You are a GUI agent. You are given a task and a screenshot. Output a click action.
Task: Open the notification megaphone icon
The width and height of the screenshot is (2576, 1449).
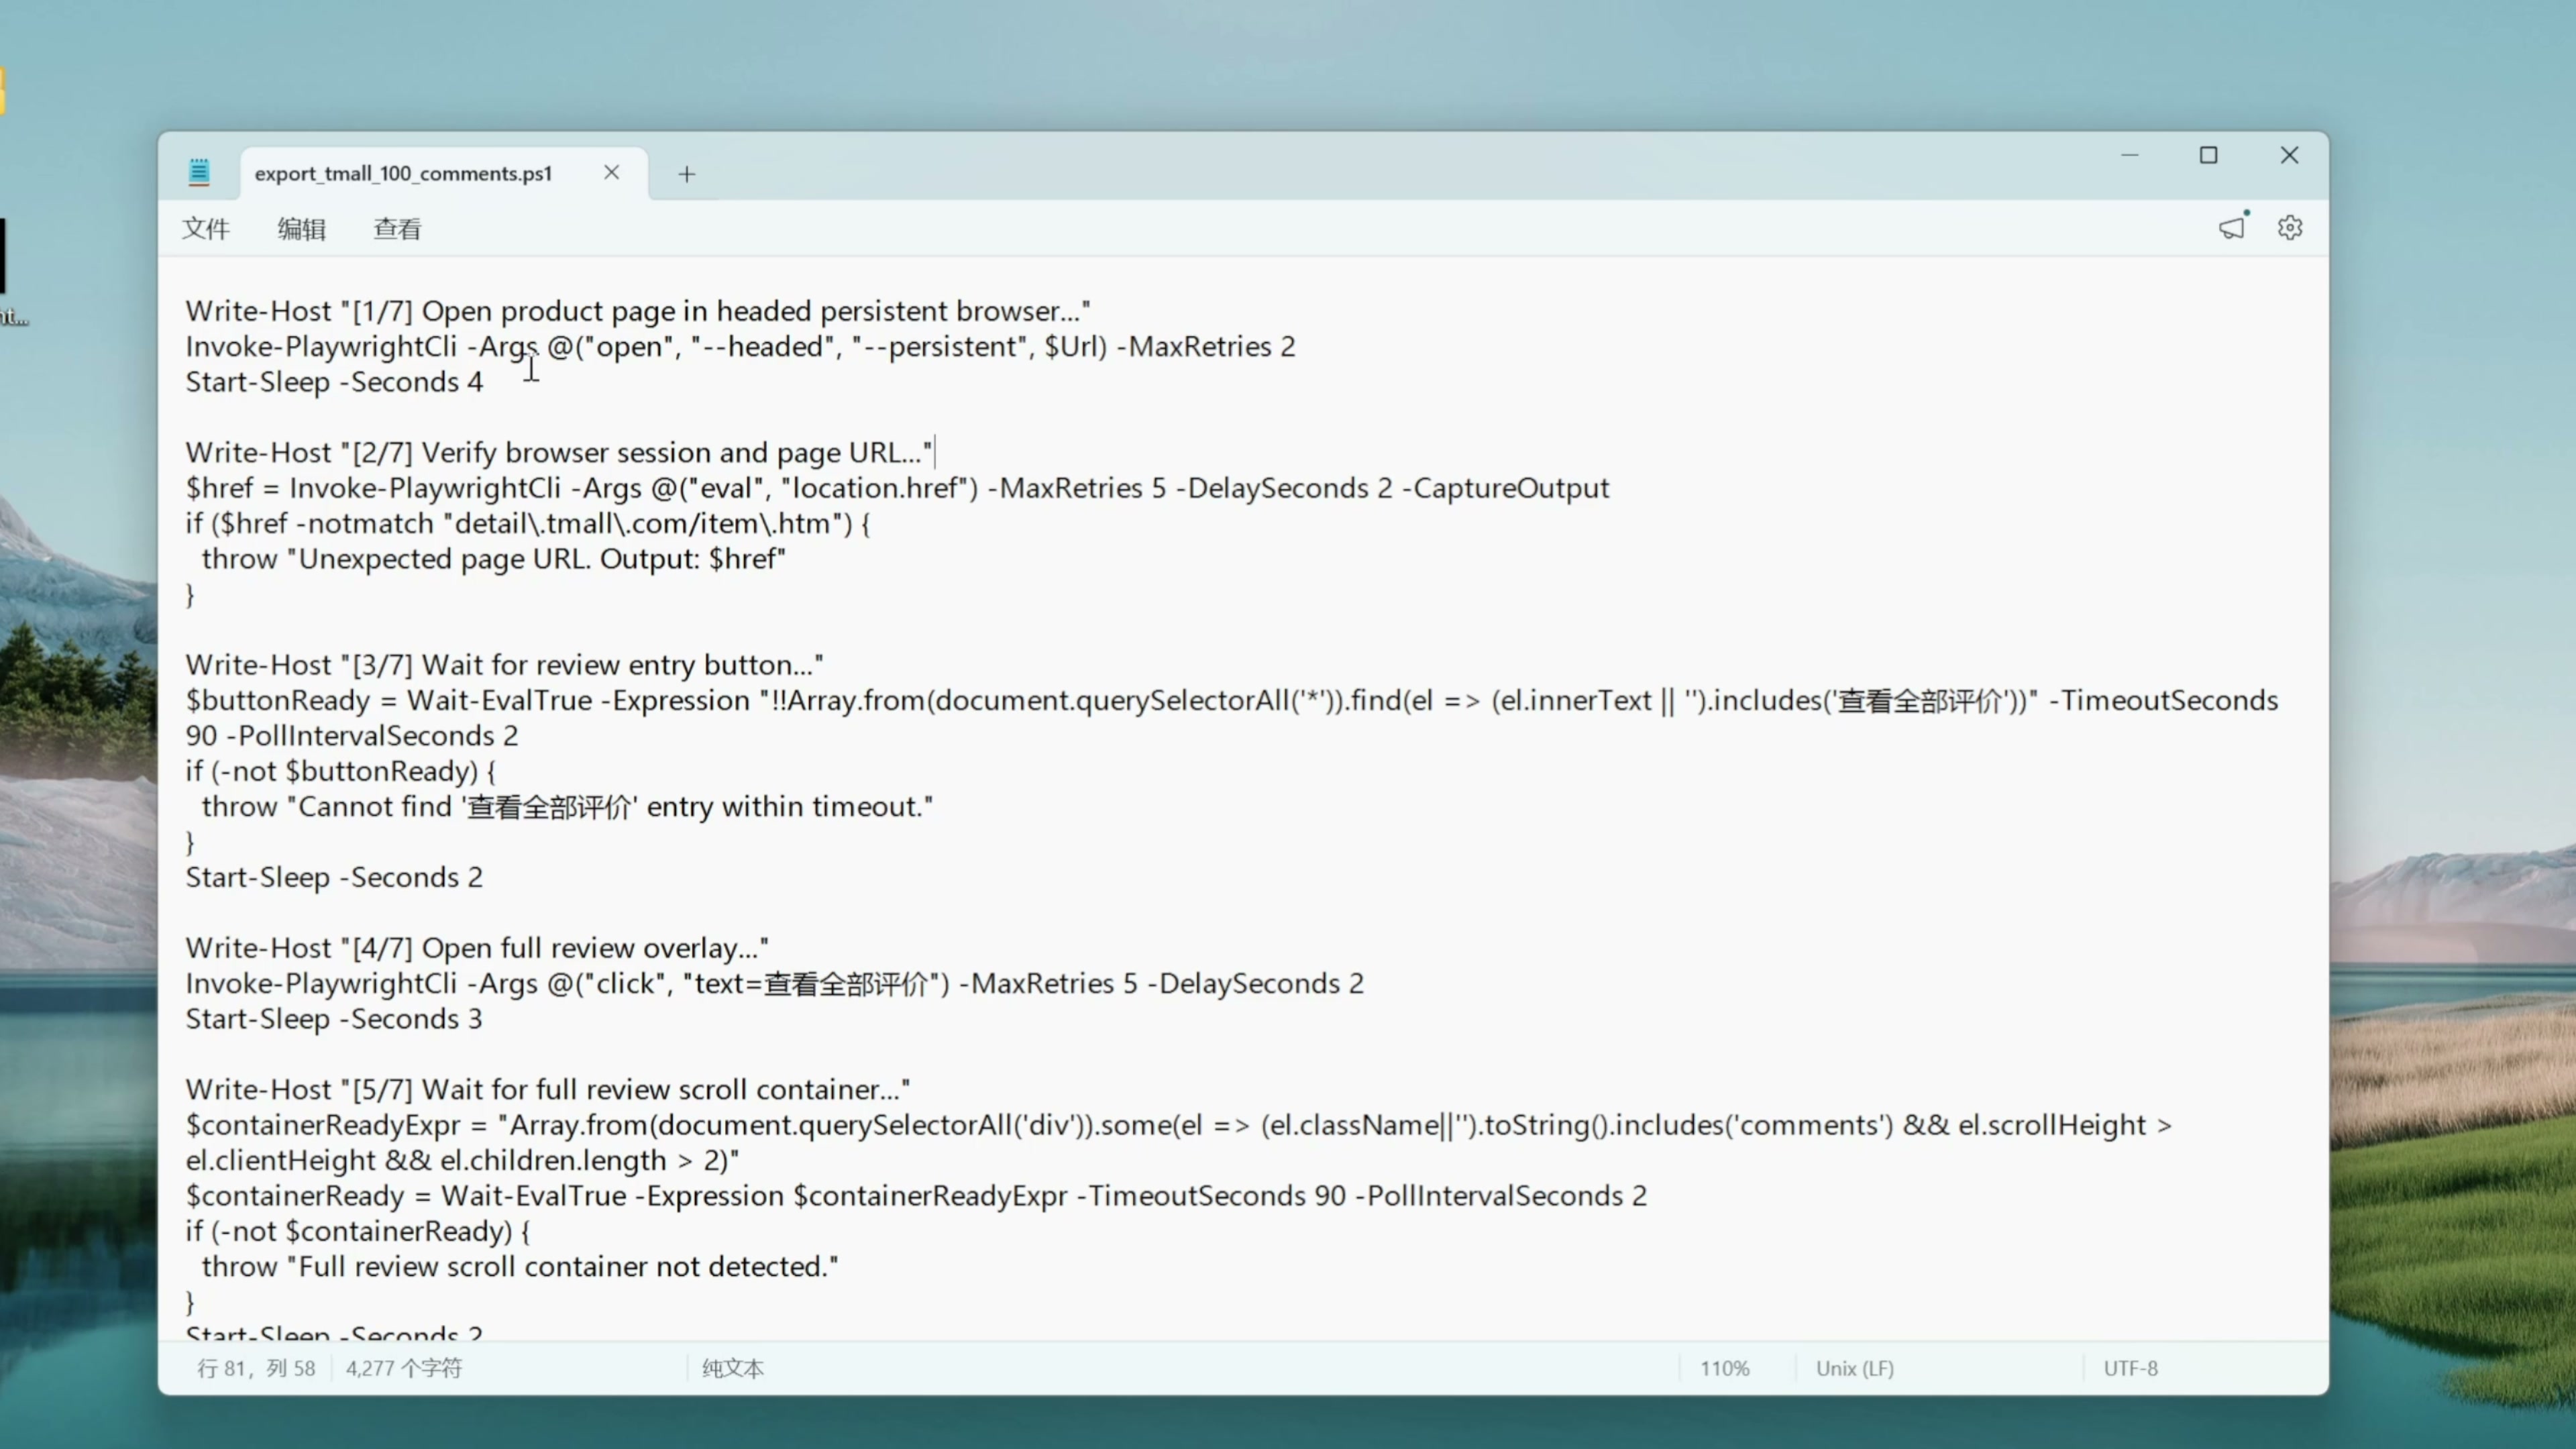2231,228
